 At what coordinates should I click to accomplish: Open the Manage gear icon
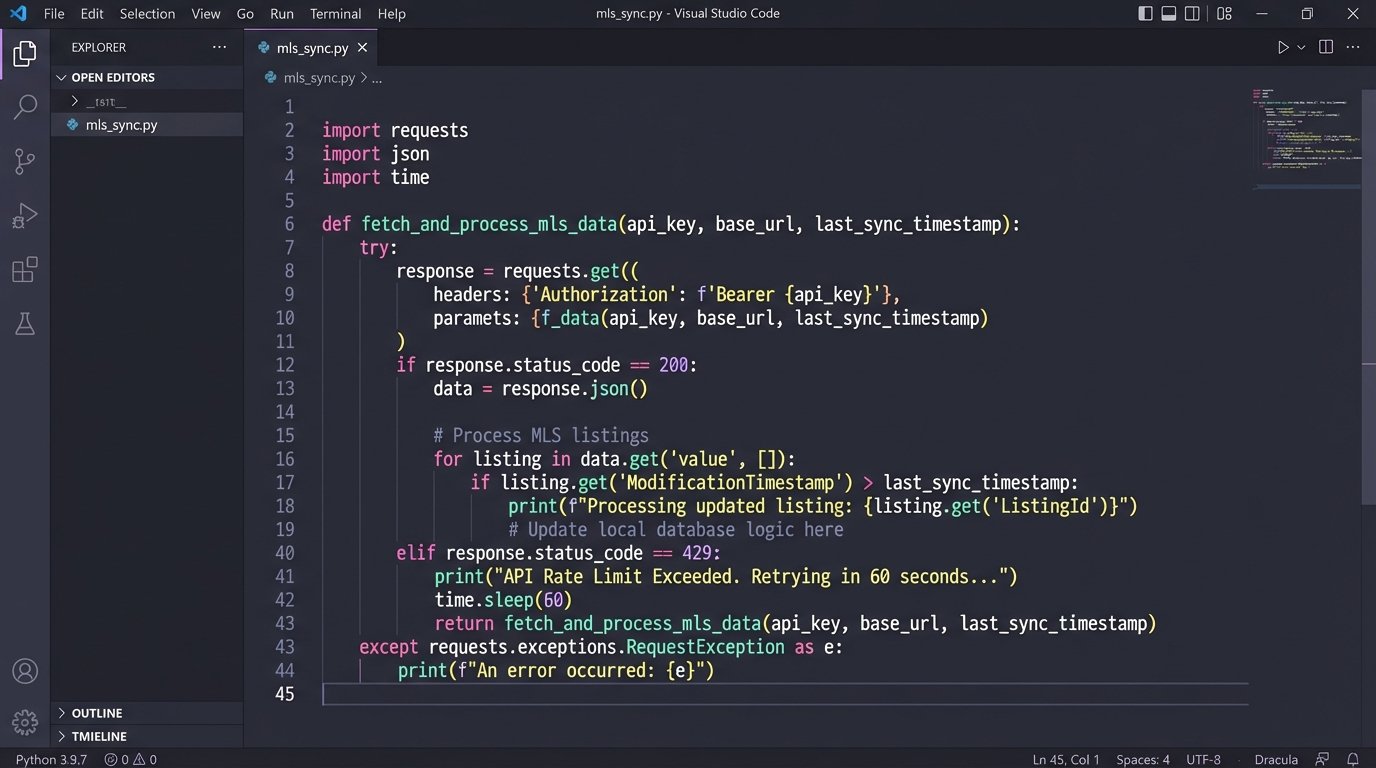pos(25,722)
